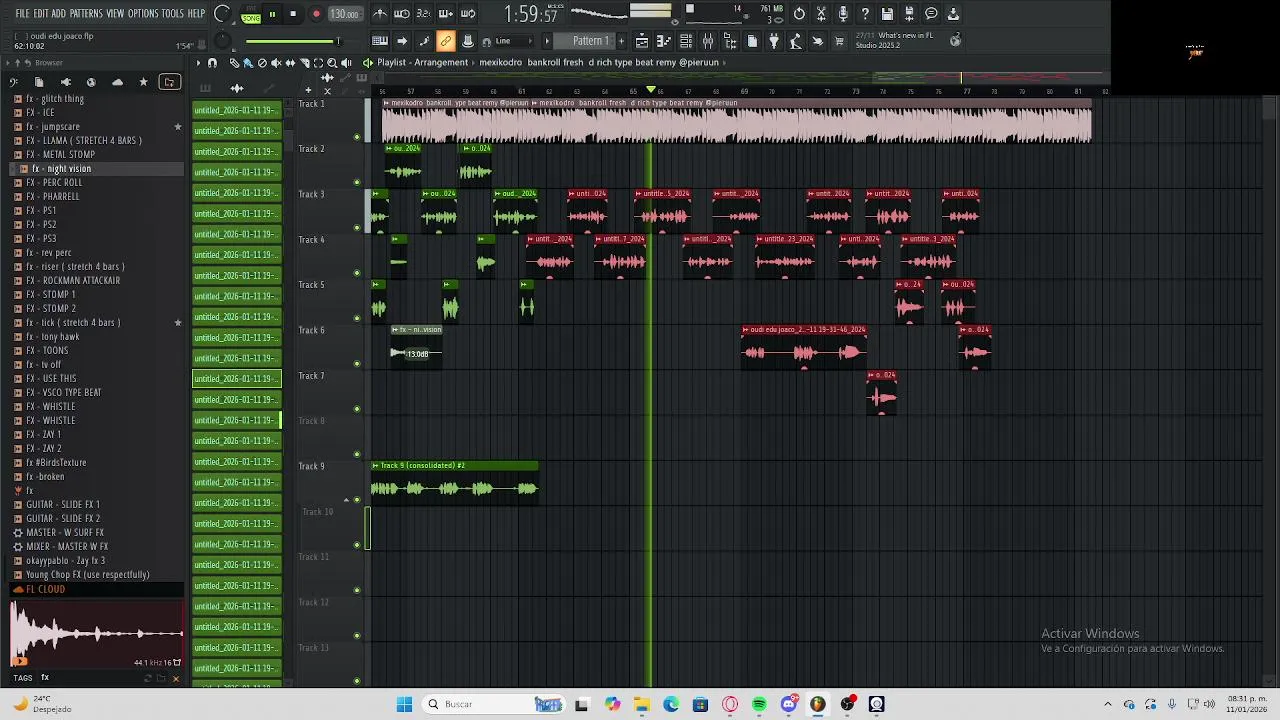Mute Track 3 using its green dot
Screen dimensions: 1280x720
point(357,227)
